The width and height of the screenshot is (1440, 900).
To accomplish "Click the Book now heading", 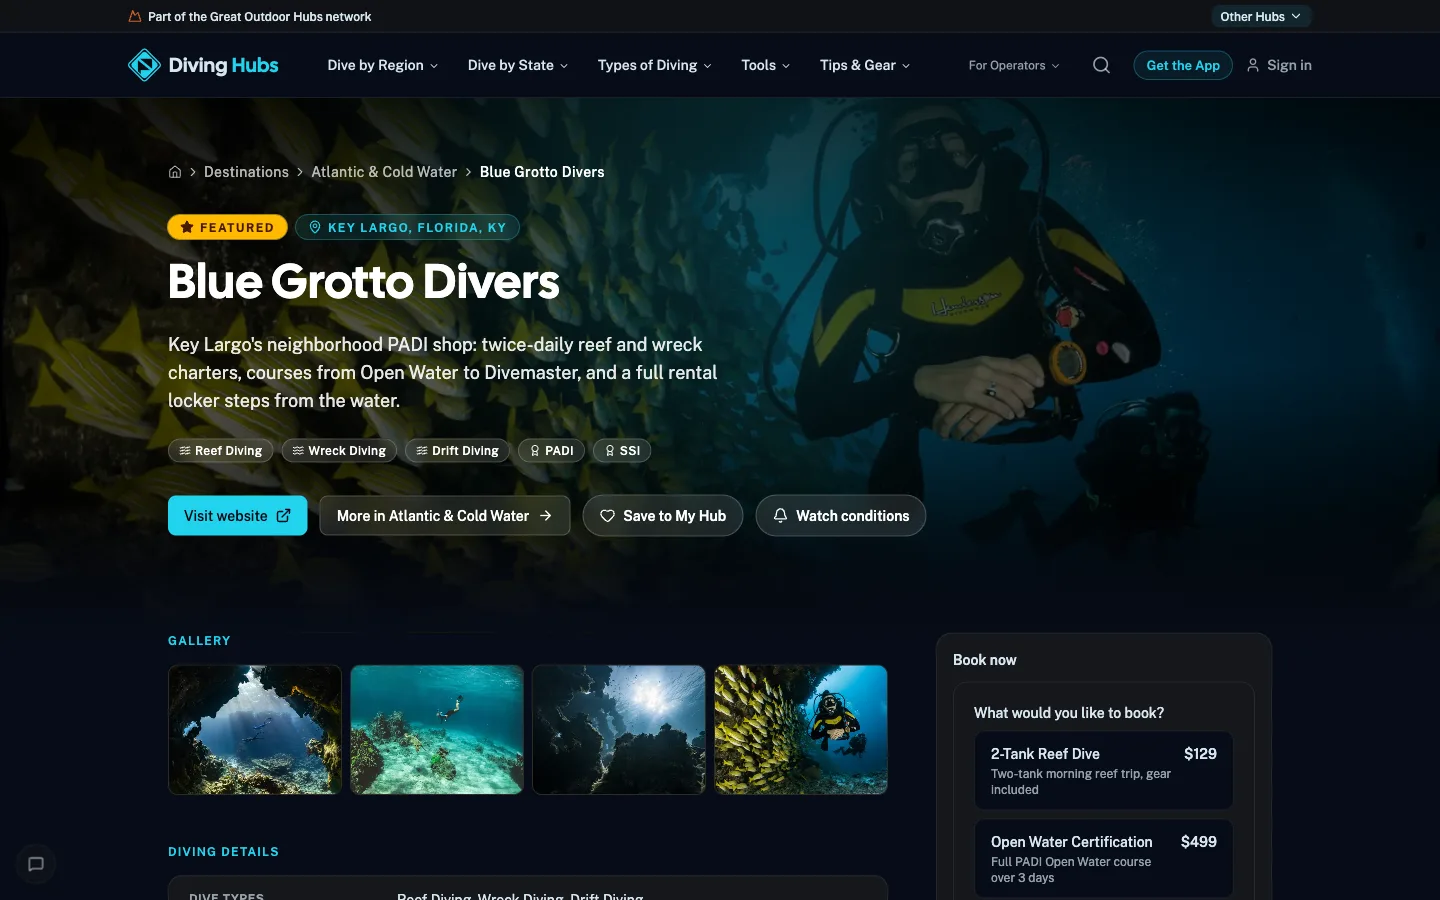I will click(x=985, y=660).
